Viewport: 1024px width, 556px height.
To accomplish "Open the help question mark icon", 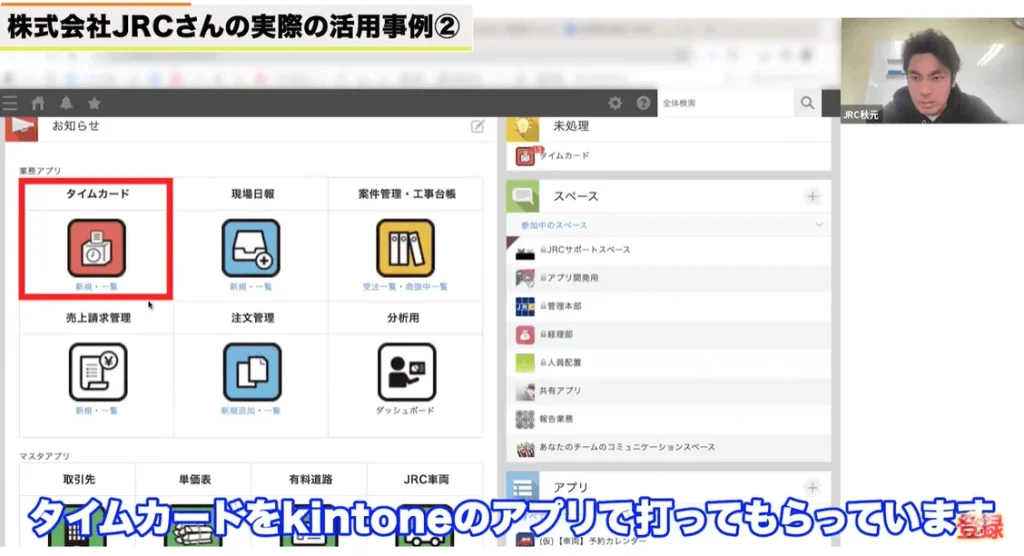I will (x=643, y=103).
